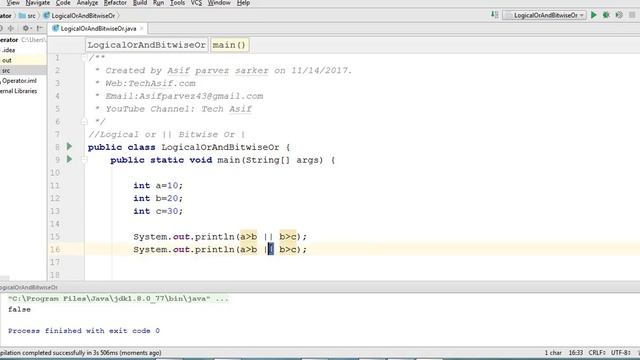The height and width of the screenshot is (360, 640).
Task: Open the Help menu
Action: [243, 3]
